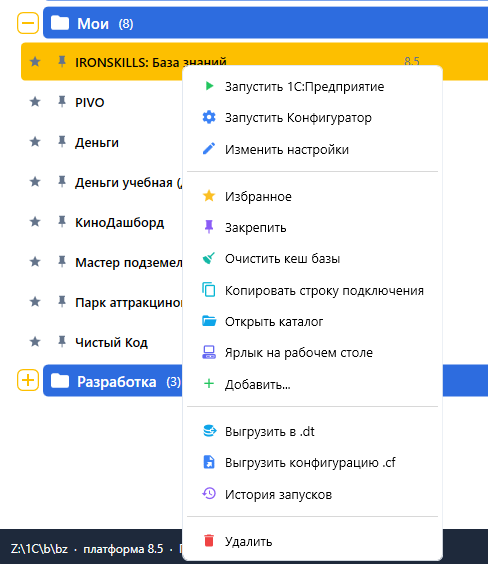Click the pencil icon for Изменить настройки
This screenshot has width=488, height=564.
click(x=209, y=149)
